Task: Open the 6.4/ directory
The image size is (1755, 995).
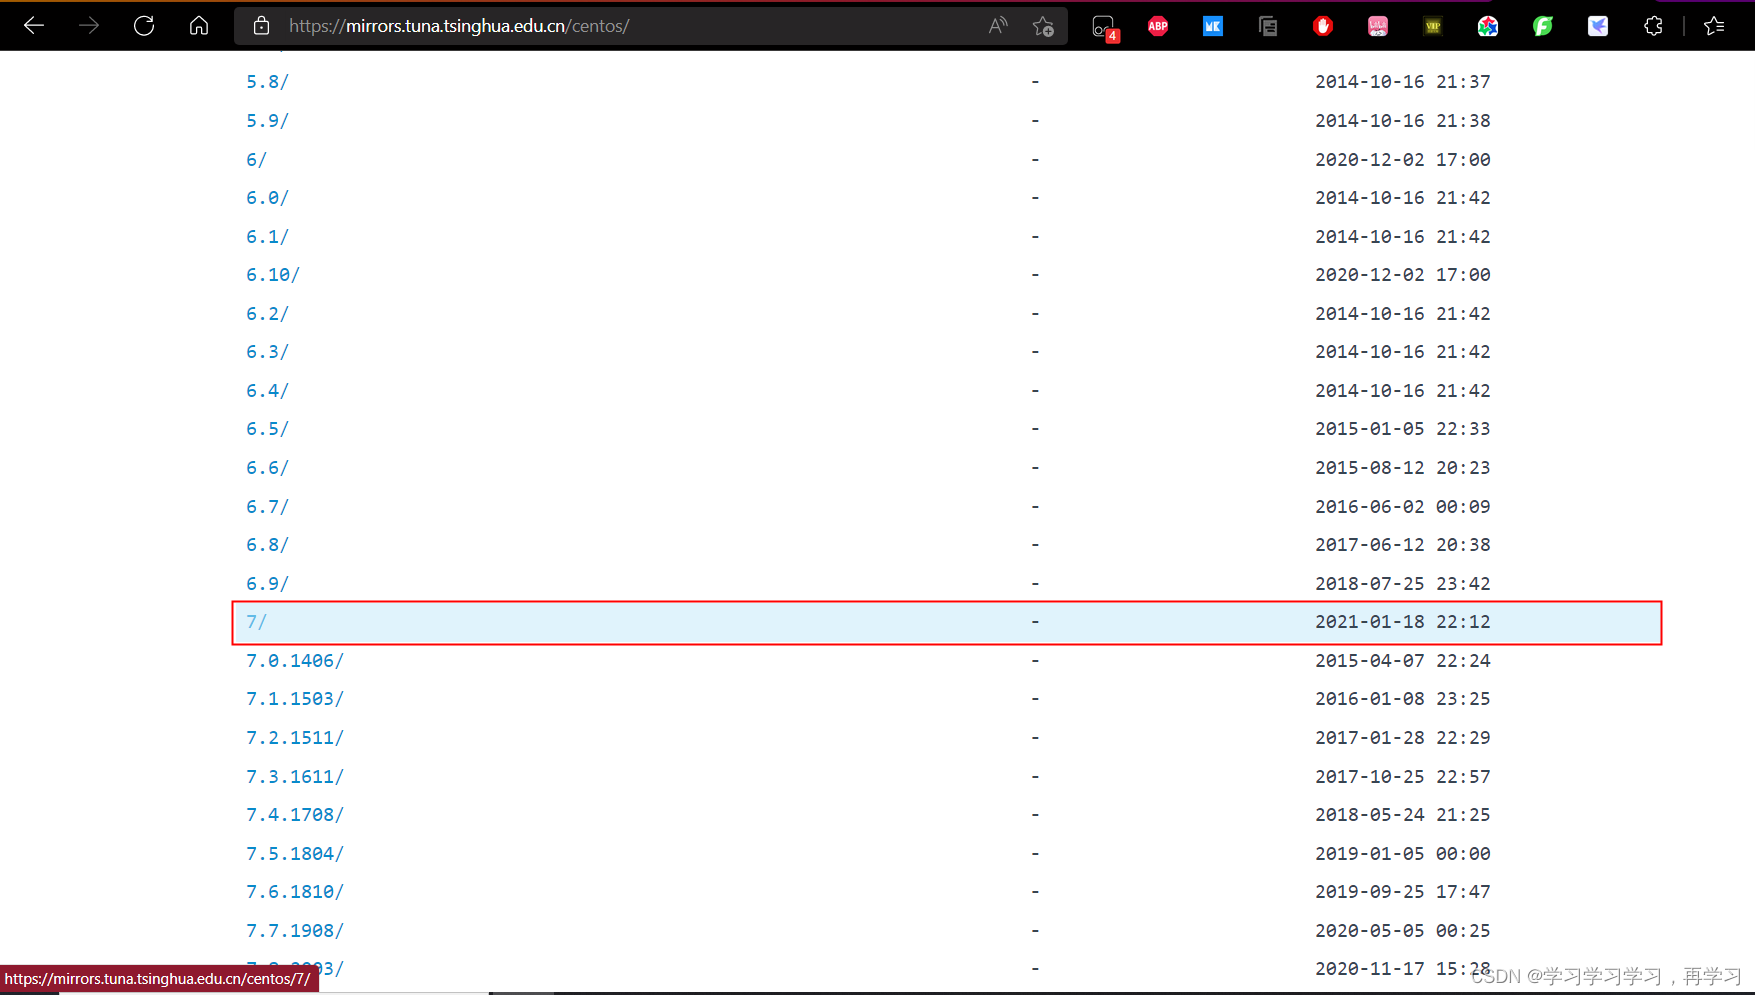Action: [x=267, y=391]
